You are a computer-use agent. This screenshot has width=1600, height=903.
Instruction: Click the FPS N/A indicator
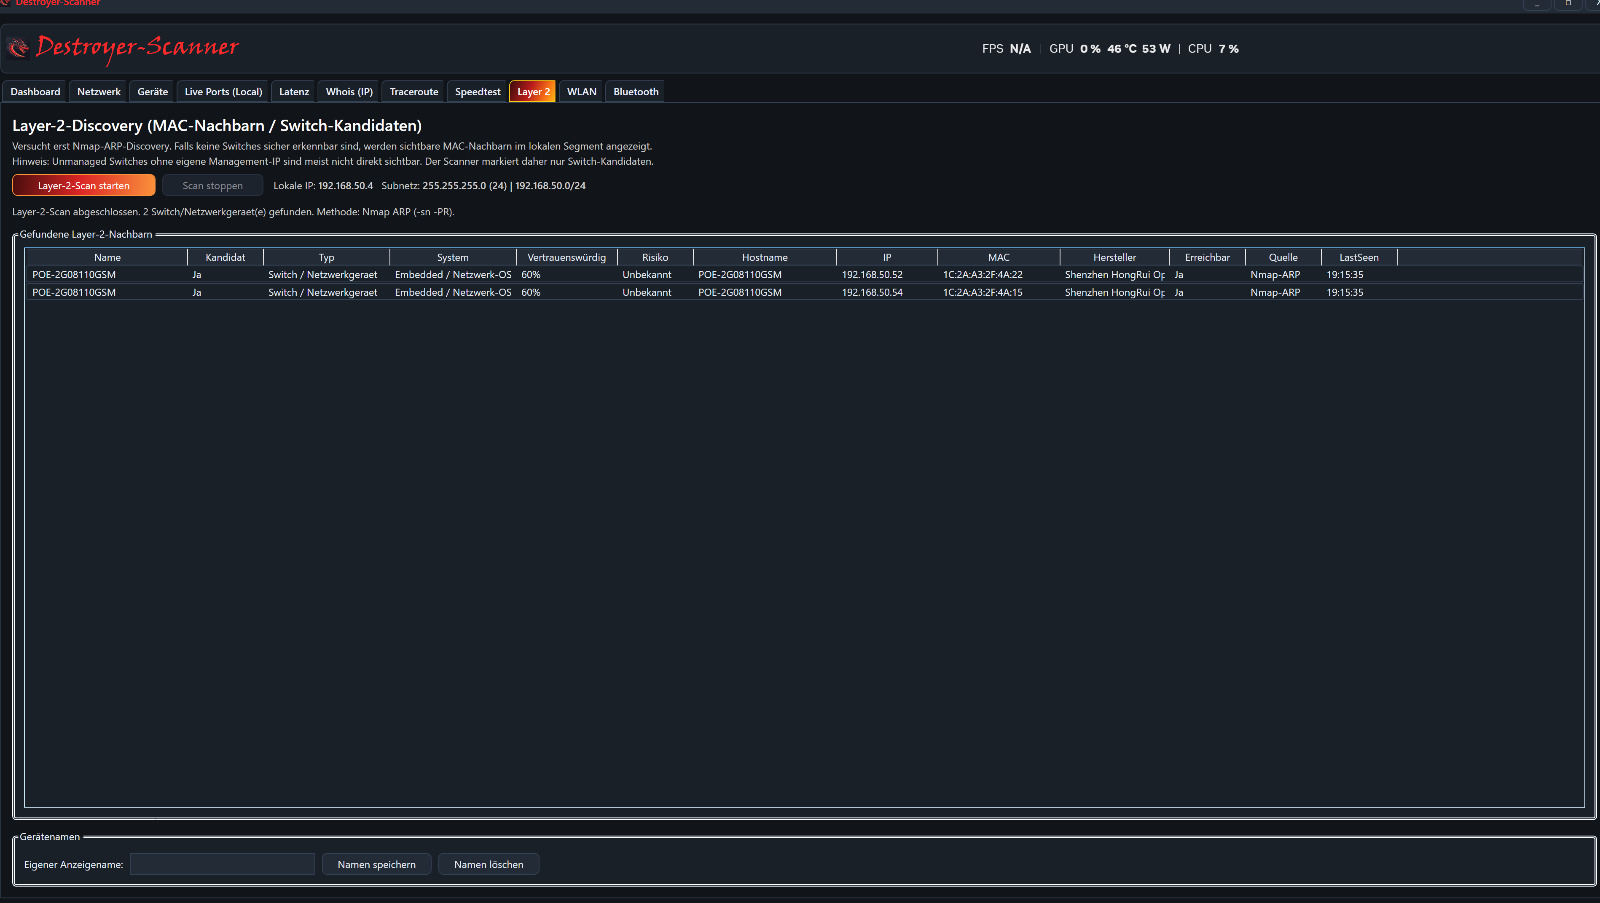[1006, 48]
